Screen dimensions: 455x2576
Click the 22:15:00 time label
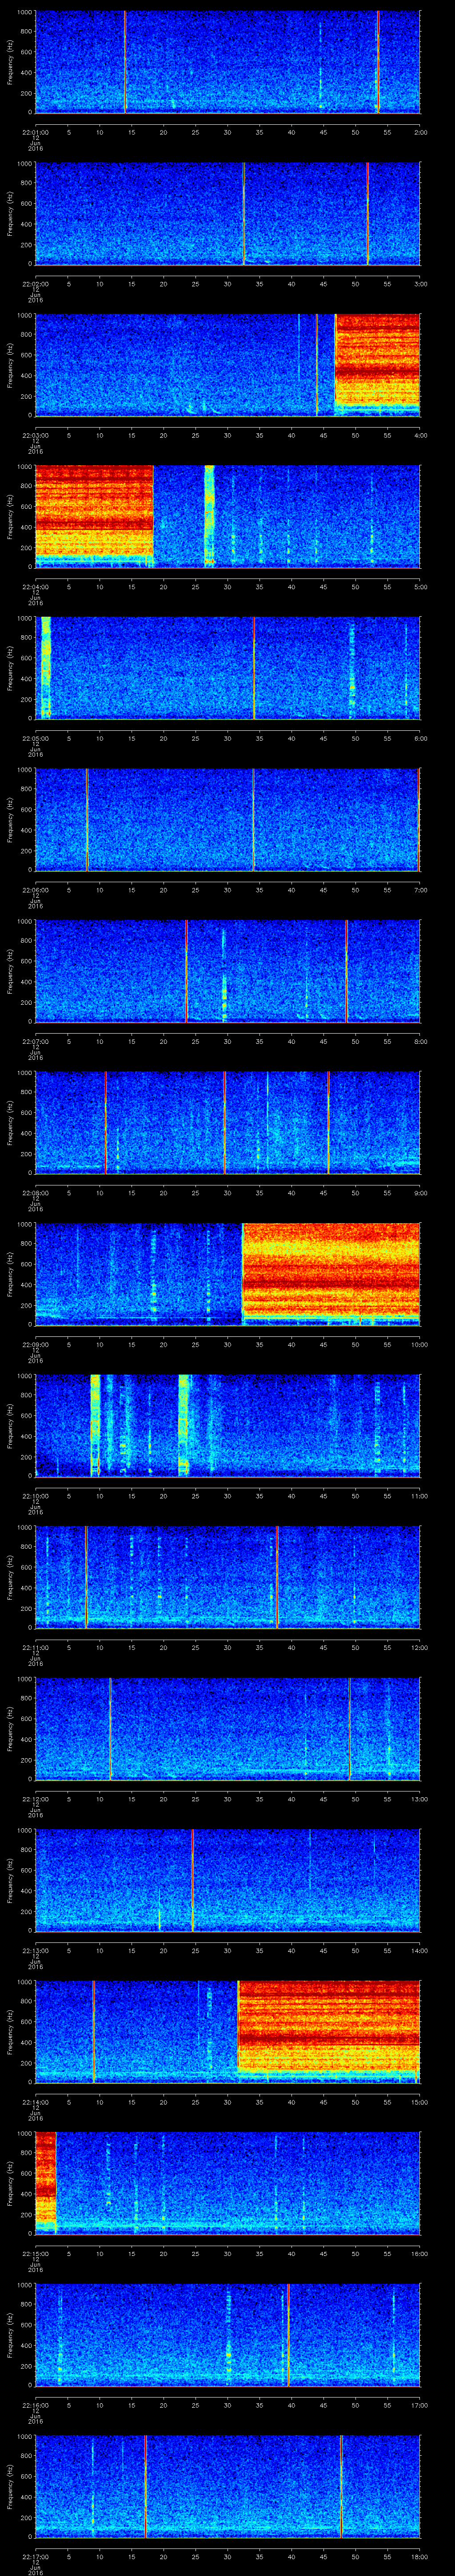[35, 2252]
